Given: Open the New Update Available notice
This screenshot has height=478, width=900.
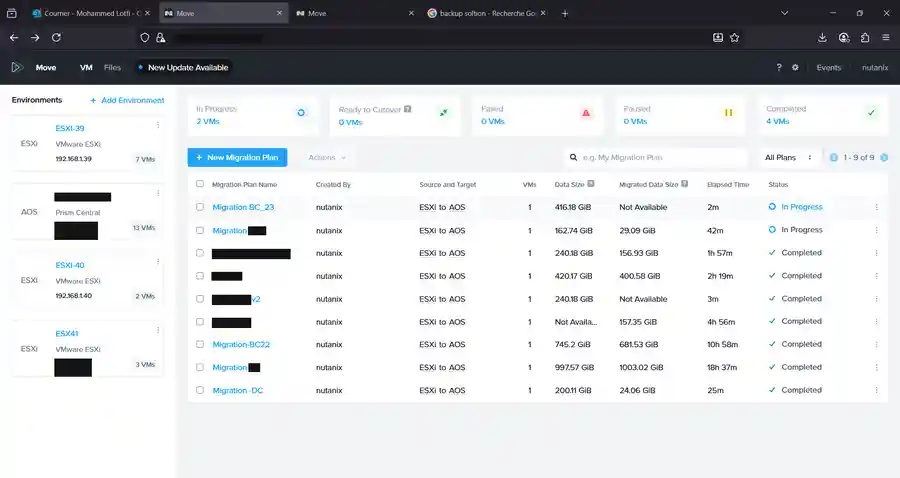Looking at the screenshot, I should (x=184, y=68).
